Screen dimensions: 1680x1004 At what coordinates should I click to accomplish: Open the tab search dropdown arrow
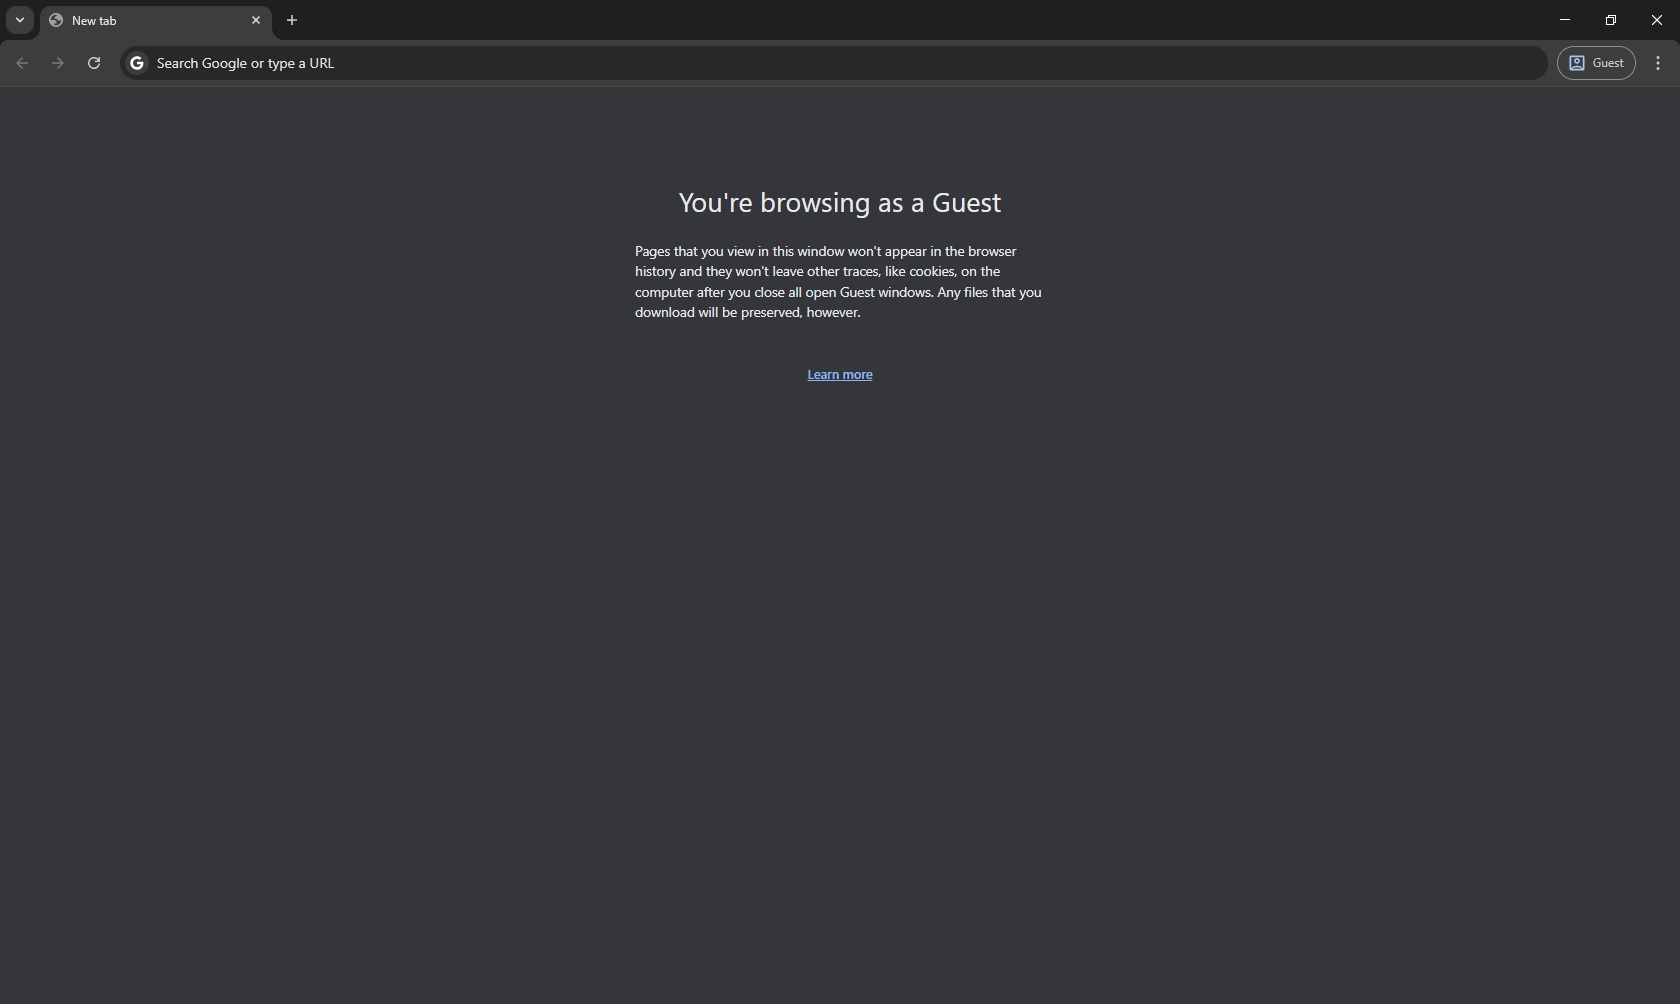(20, 20)
